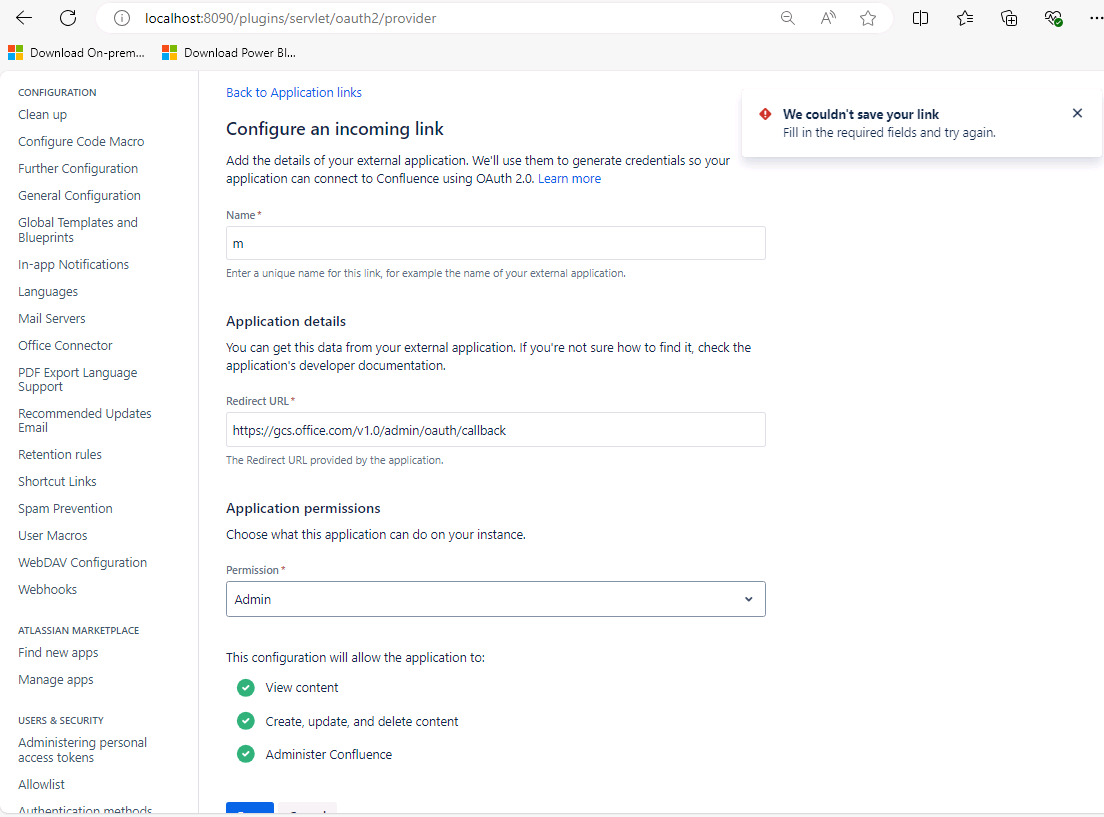Click the Create, update, delete content check icon
This screenshot has width=1104, height=817.
tap(246, 721)
